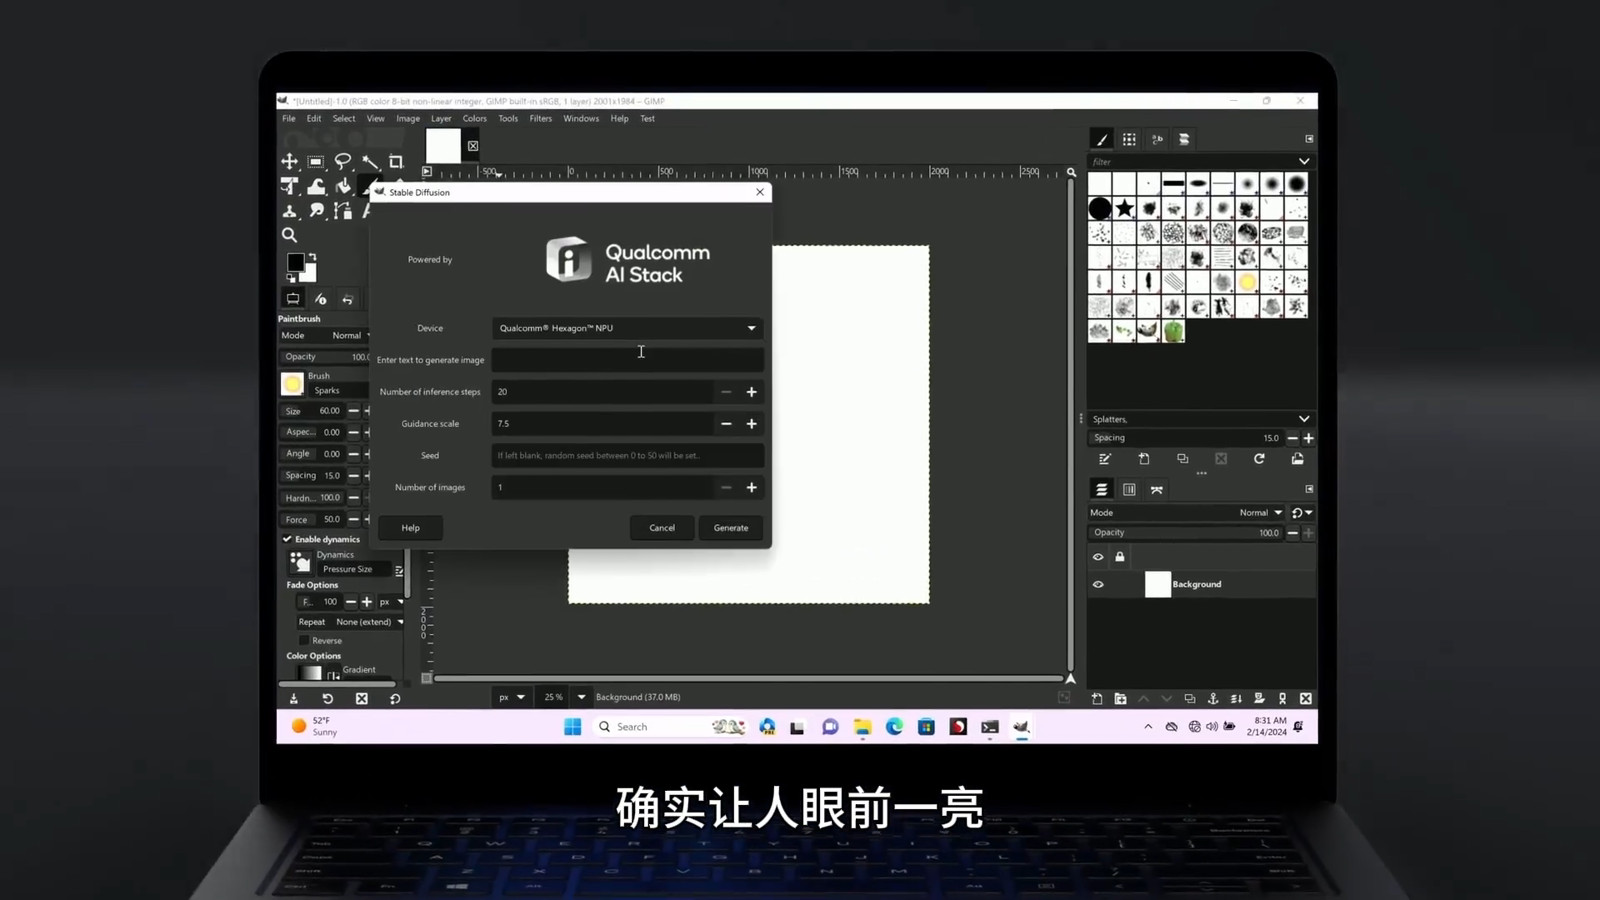Restore tool preset icon
Viewport: 1600px width, 900px height.
tap(327, 699)
